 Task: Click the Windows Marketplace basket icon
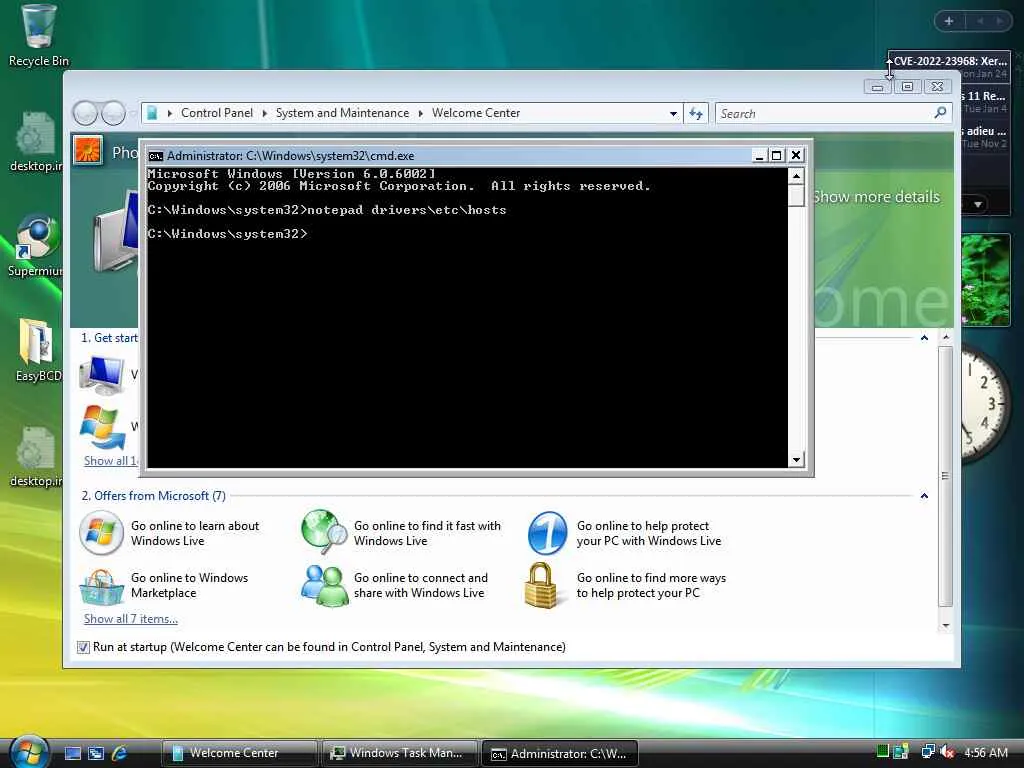click(101, 586)
